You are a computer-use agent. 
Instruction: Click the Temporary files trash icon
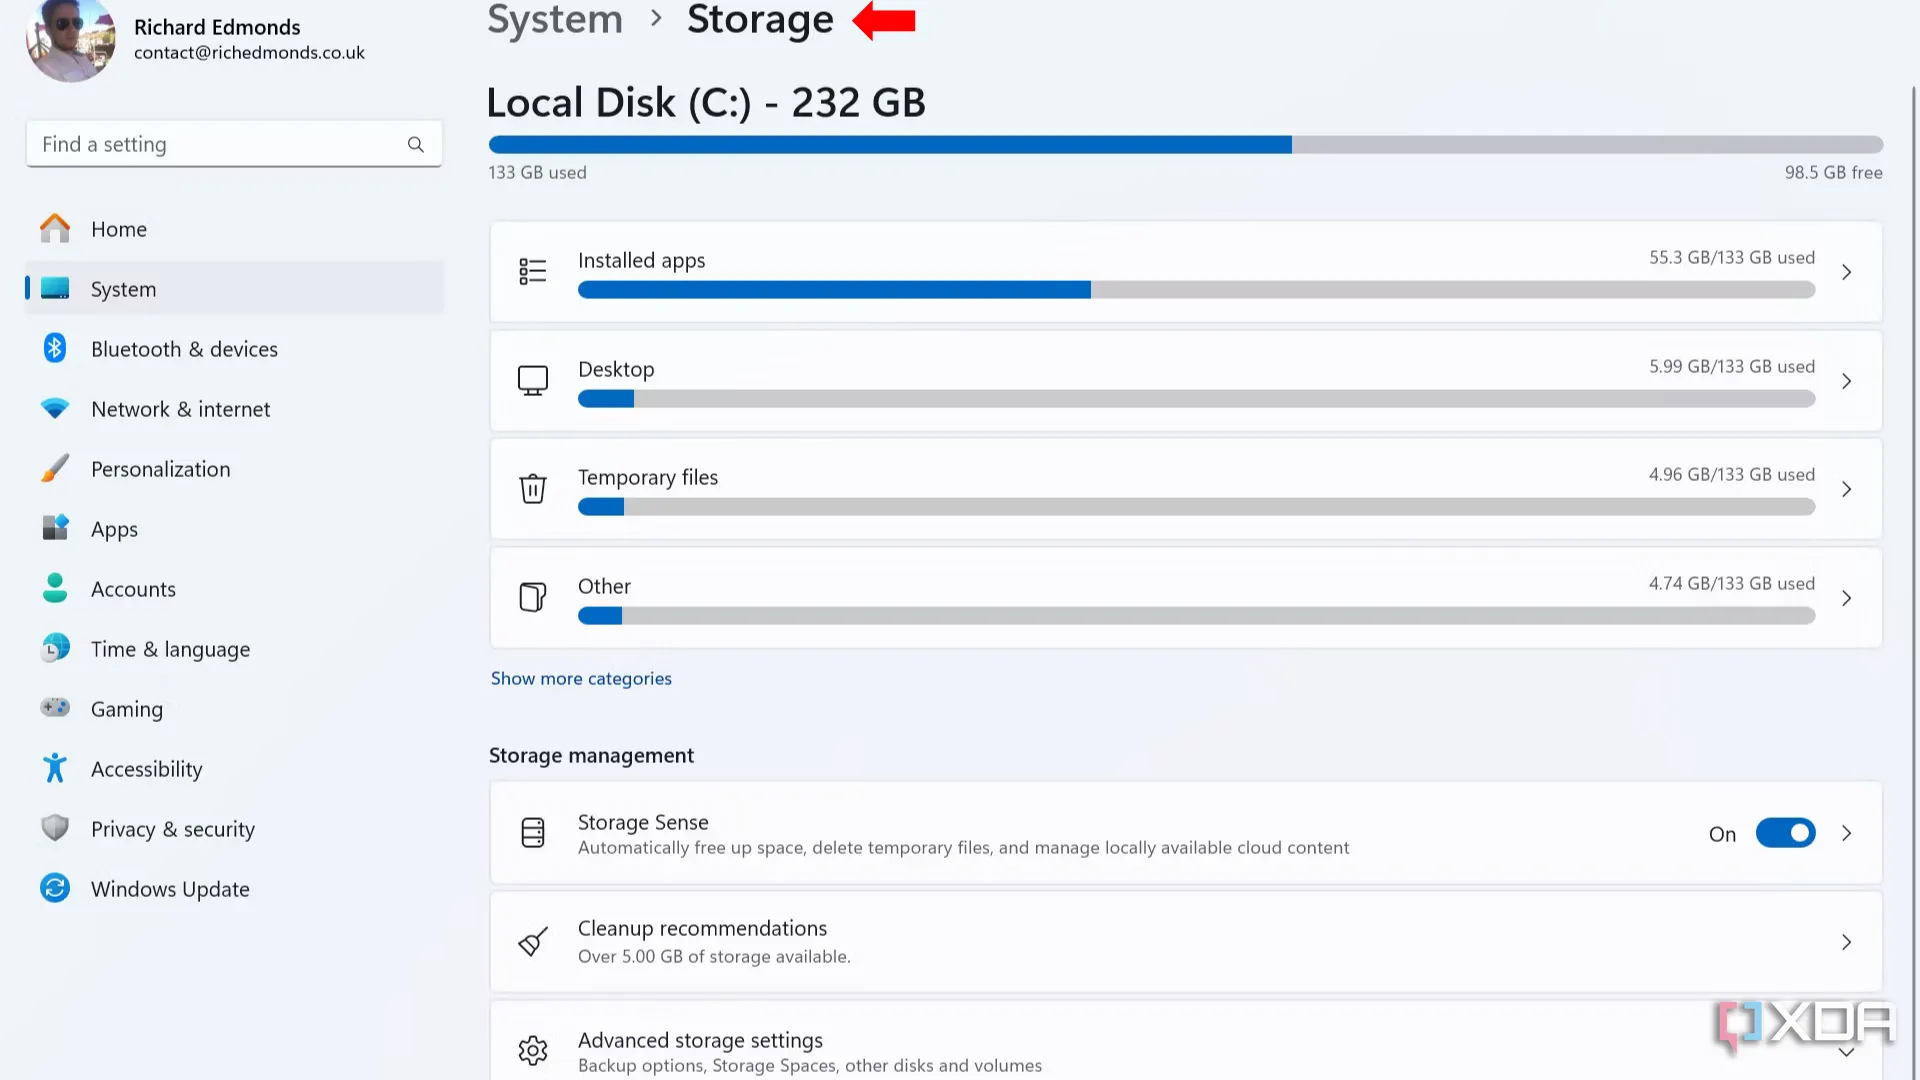pos(533,489)
